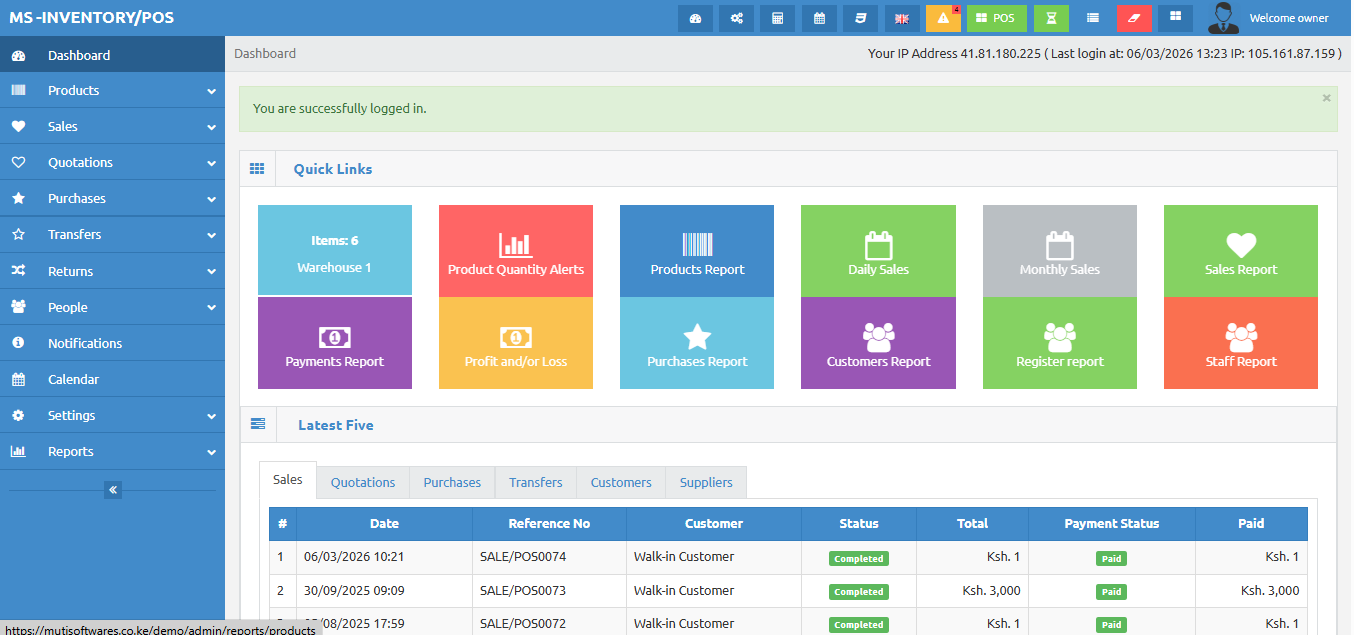This screenshot has height=635, width=1354.
Task: Click the Dashboard breadcrumb link
Action: tap(265, 53)
